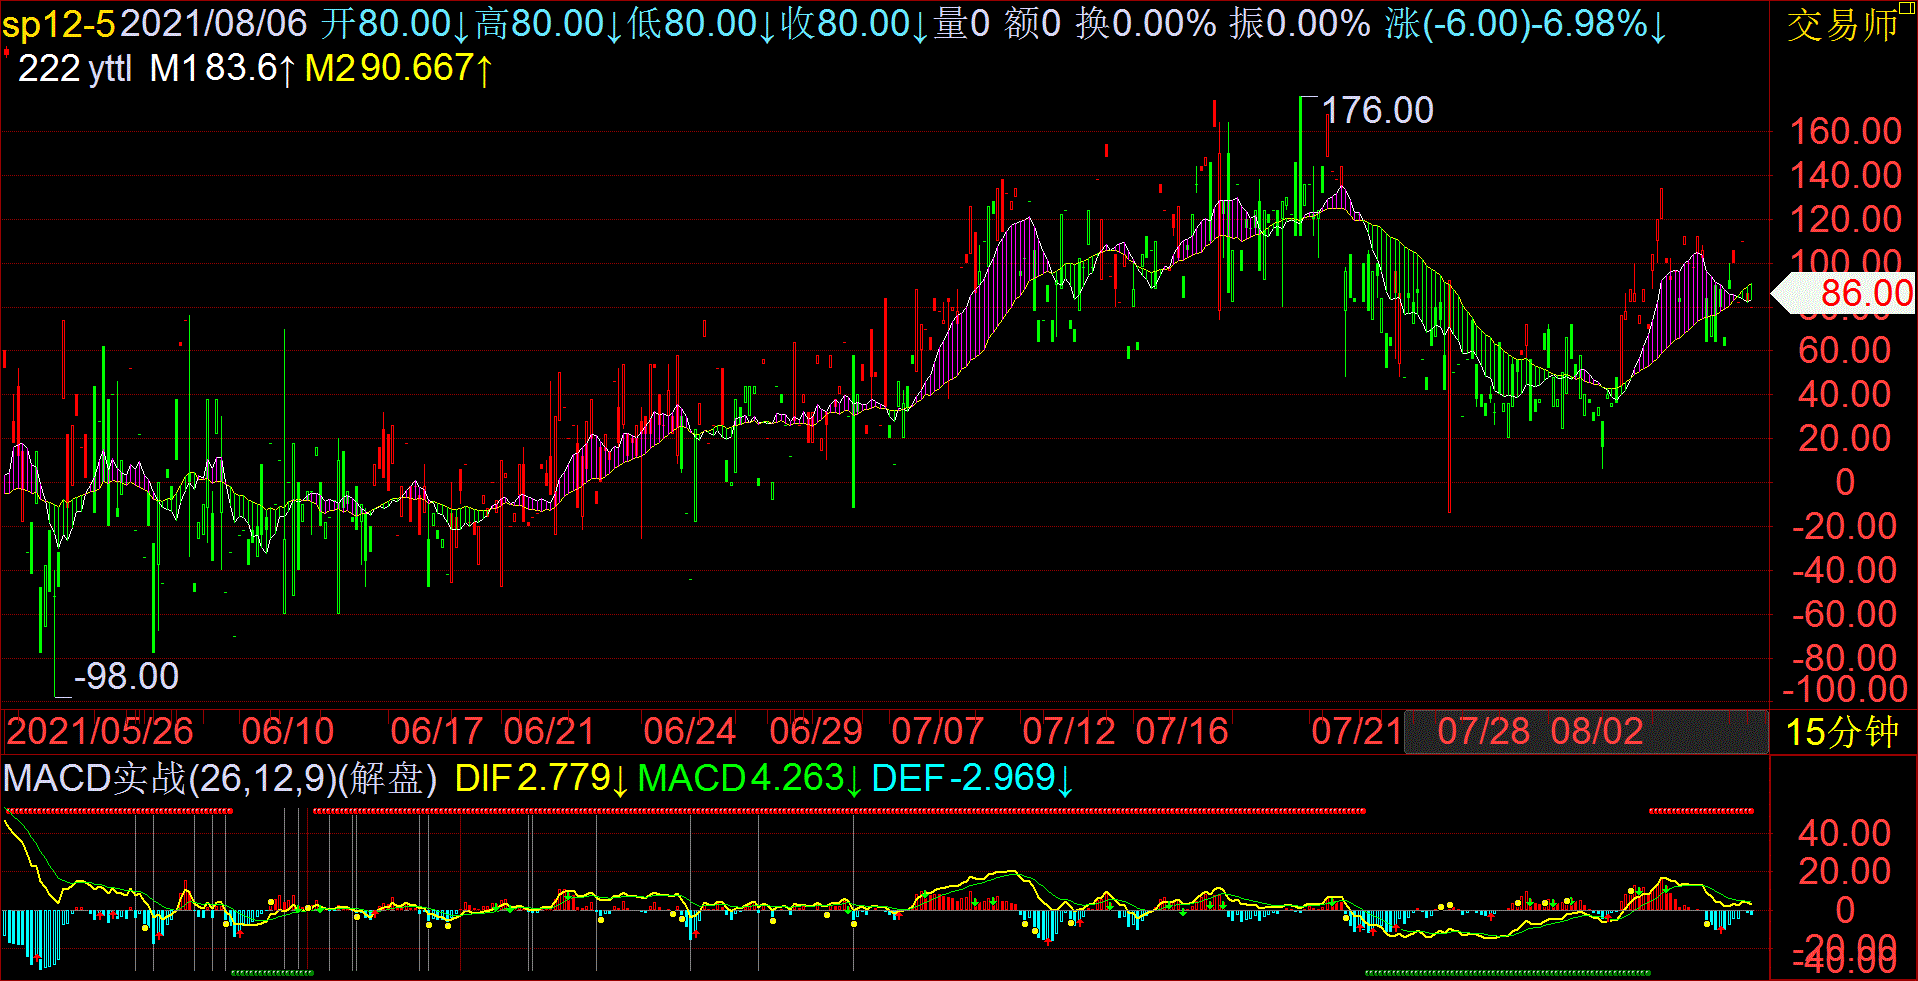
Task: Click the 07/21 date on time axis
Action: (x=1356, y=731)
